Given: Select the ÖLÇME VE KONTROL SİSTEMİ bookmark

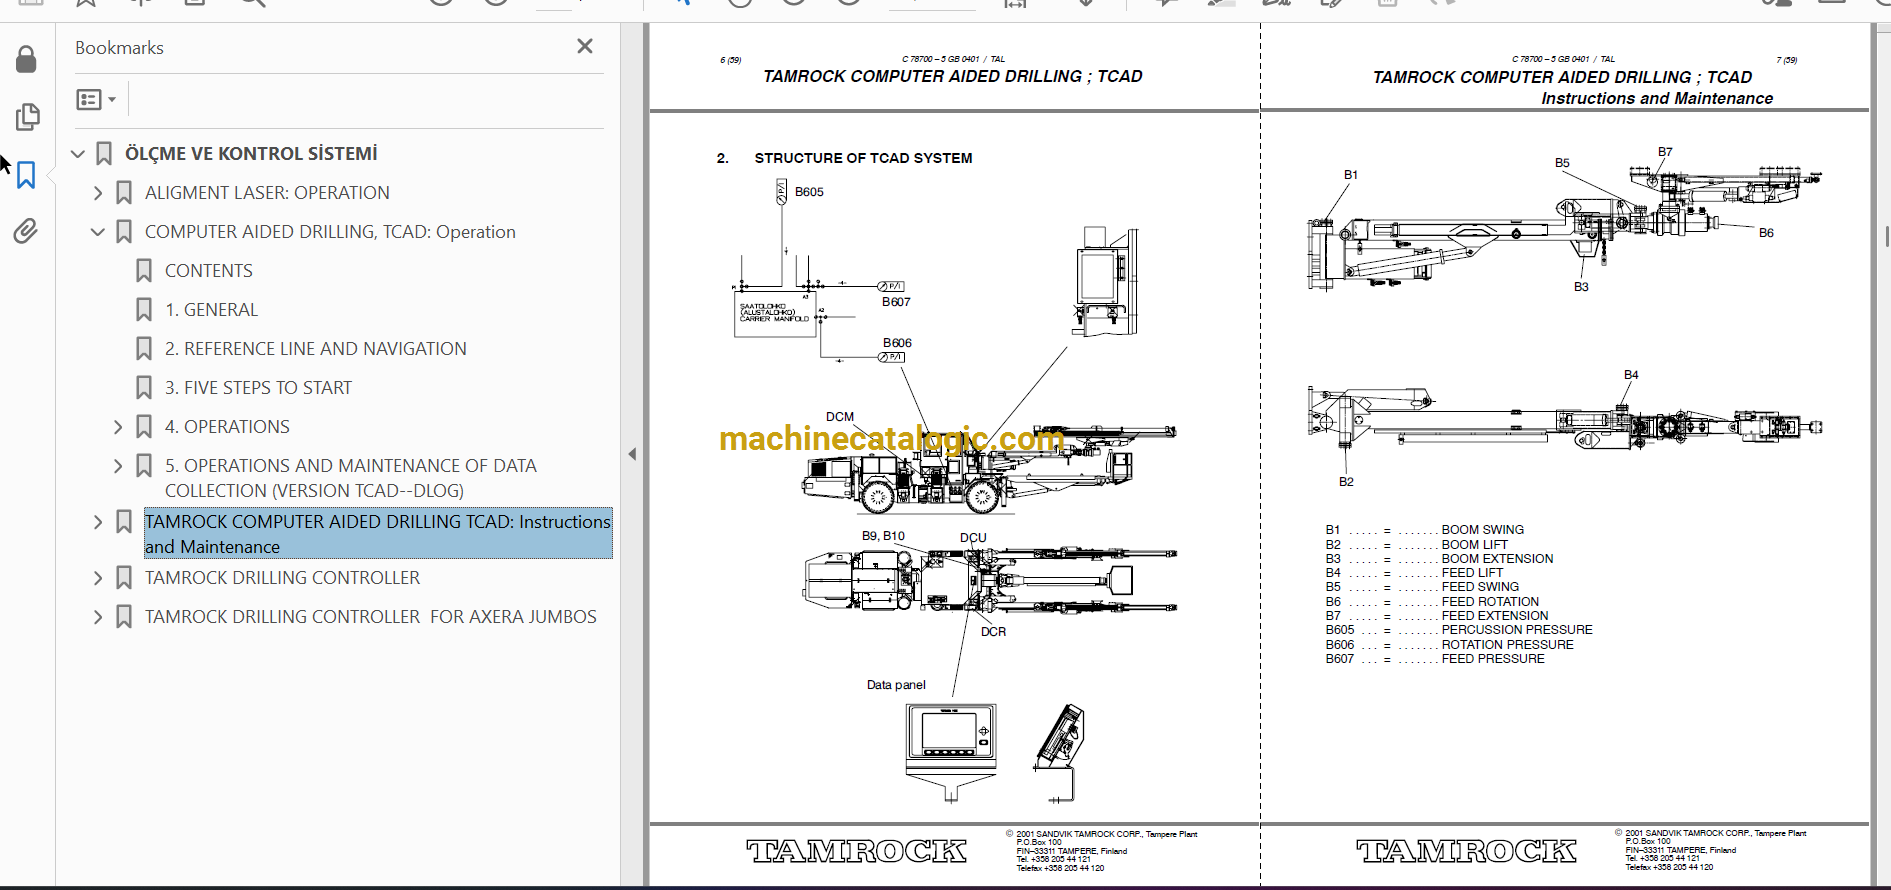Looking at the screenshot, I should [251, 154].
